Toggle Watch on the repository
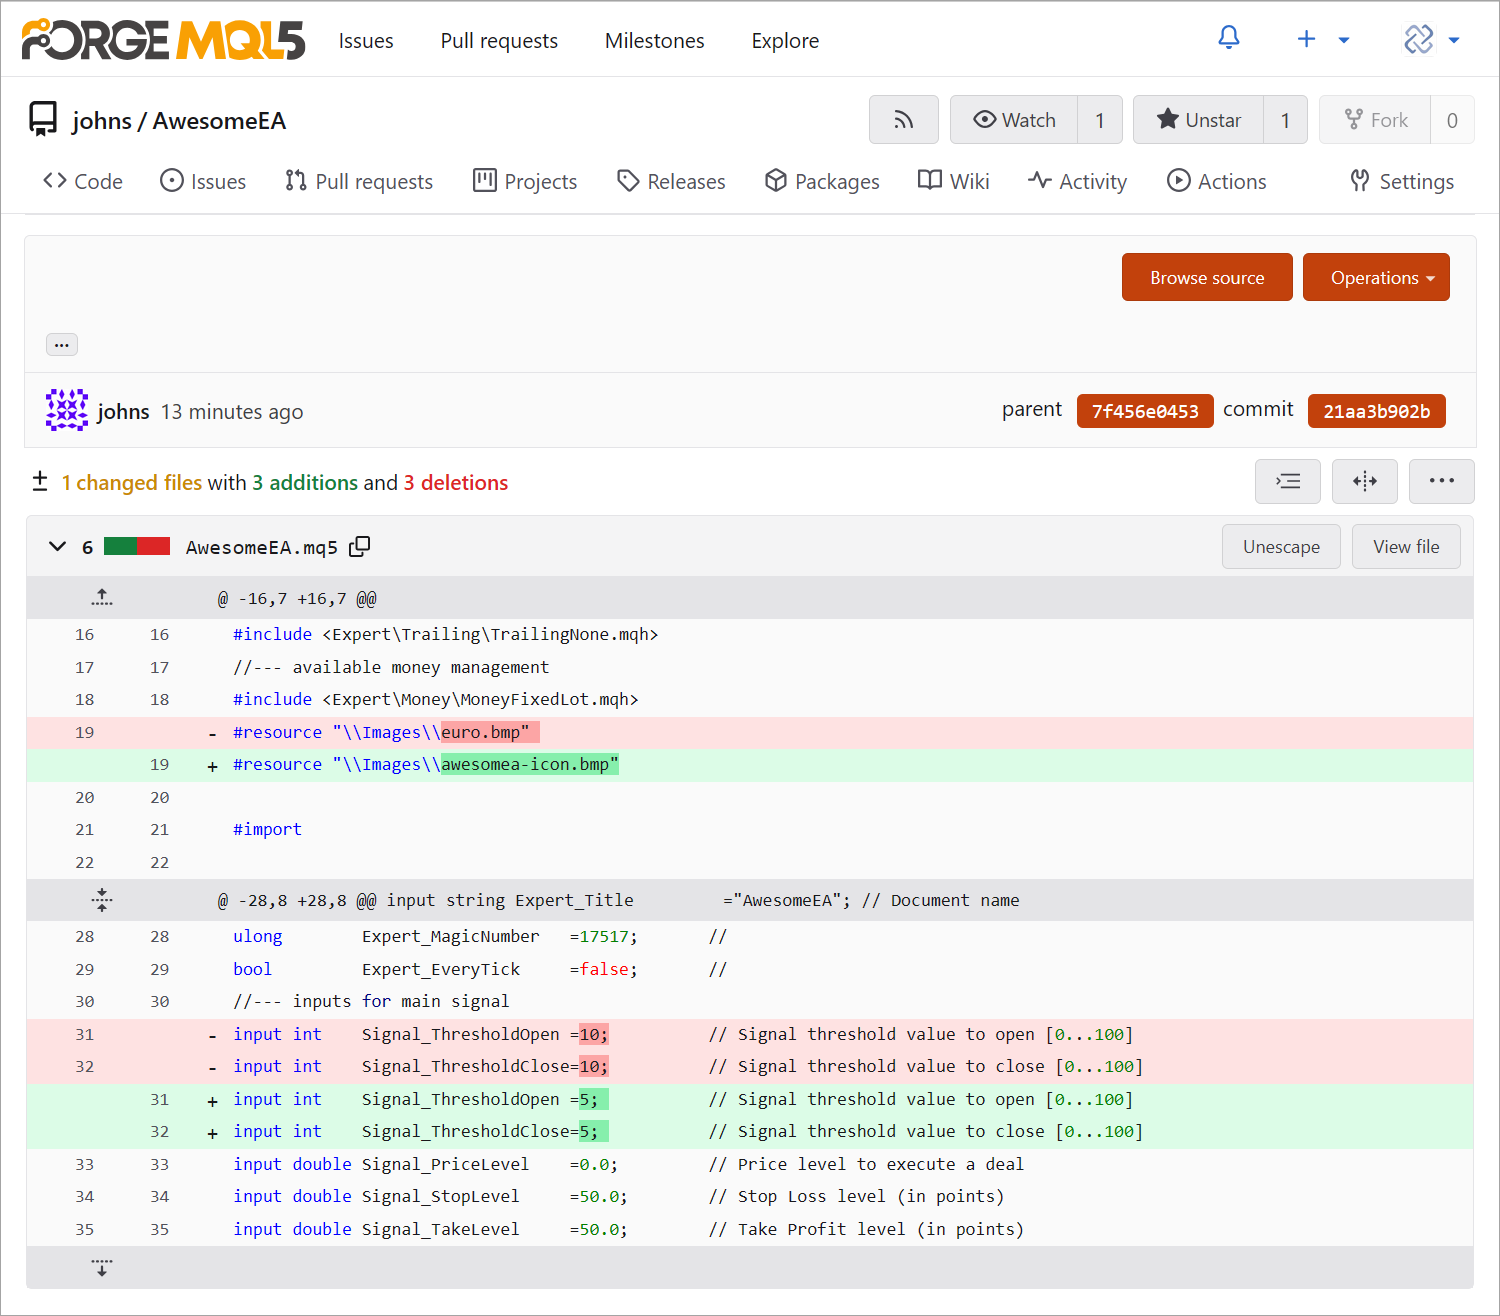 click(x=1014, y=120)
